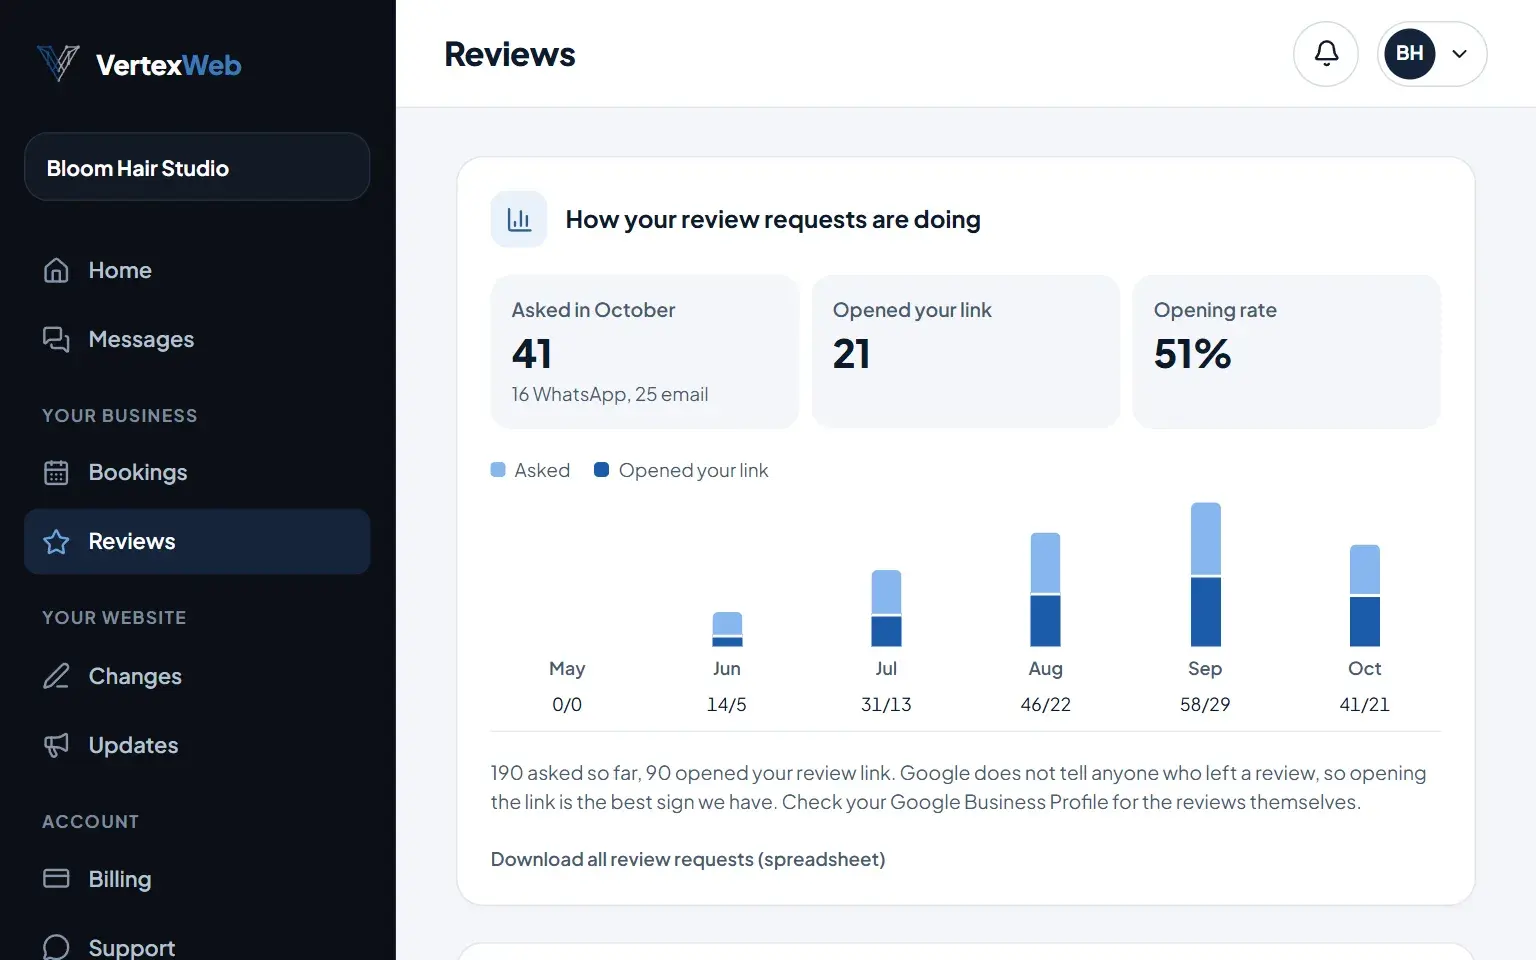Open the Bloom Hair Studio business selector
Image resolution: width=1536 pixels, height=960 pixels.
click(x=197, y=167)
